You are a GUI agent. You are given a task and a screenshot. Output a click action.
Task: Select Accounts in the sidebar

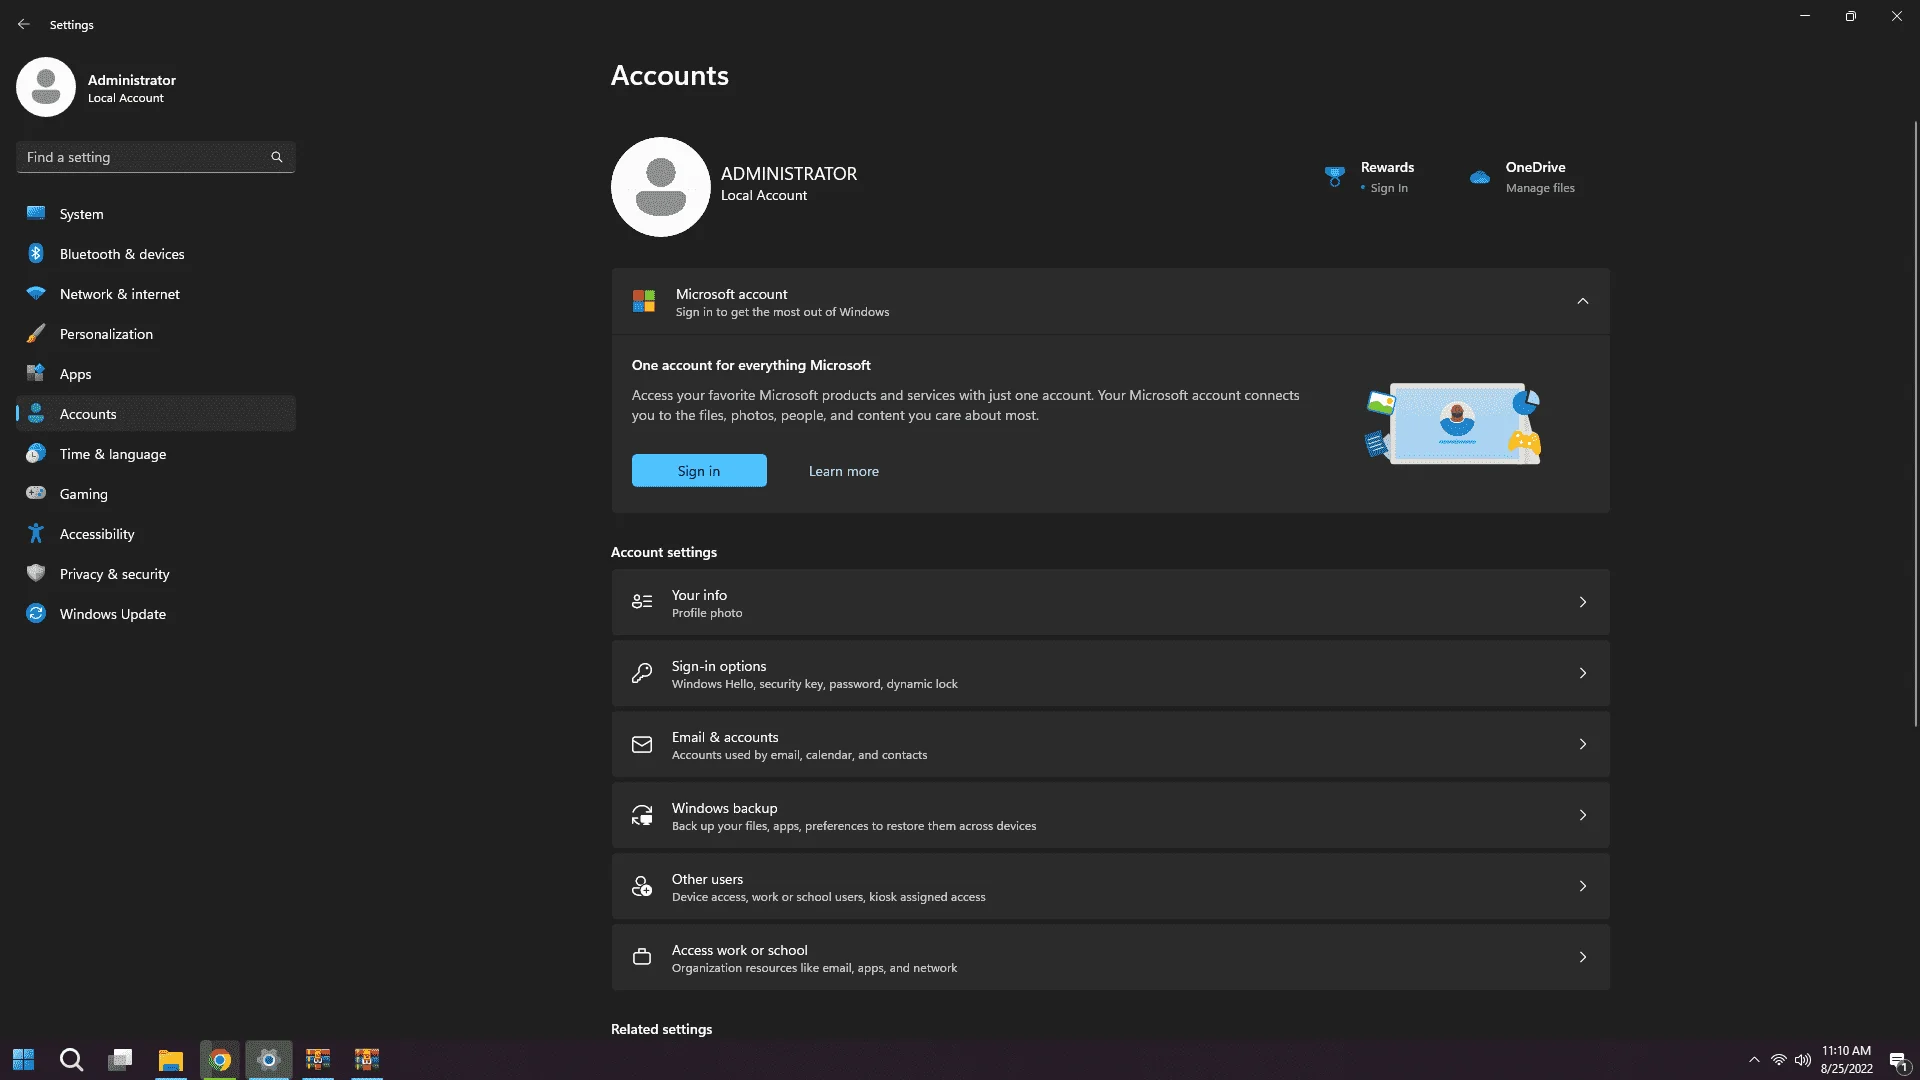(x=156, y=414)
